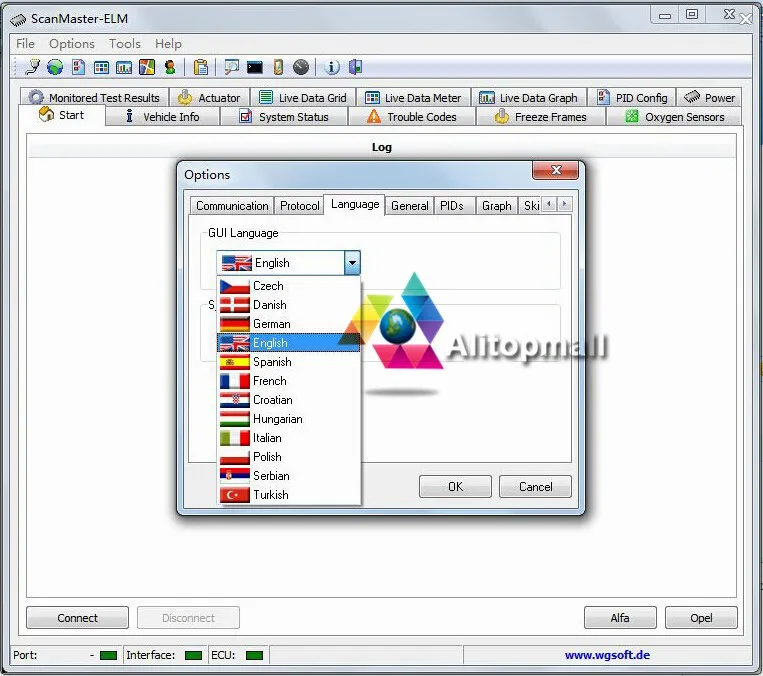
Task: Click OK in the Options dialog
Action: 455,487
